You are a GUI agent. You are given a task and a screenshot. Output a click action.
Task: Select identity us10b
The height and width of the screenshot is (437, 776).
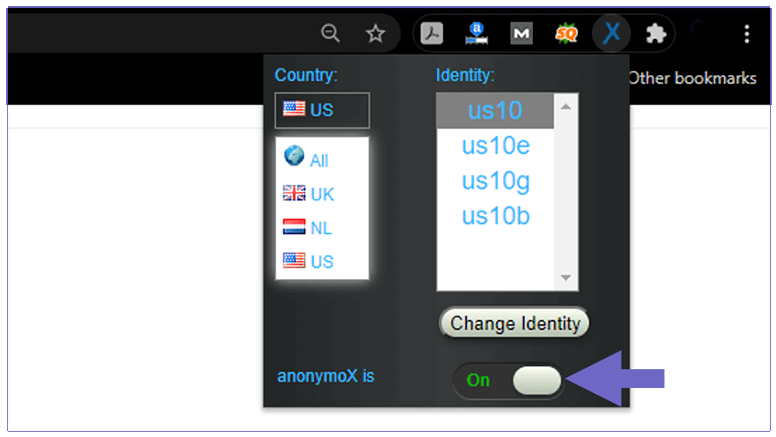pos(495,216)
